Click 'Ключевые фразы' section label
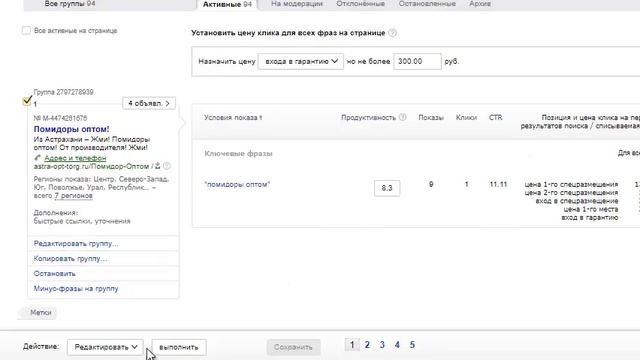 coord(238,153)
